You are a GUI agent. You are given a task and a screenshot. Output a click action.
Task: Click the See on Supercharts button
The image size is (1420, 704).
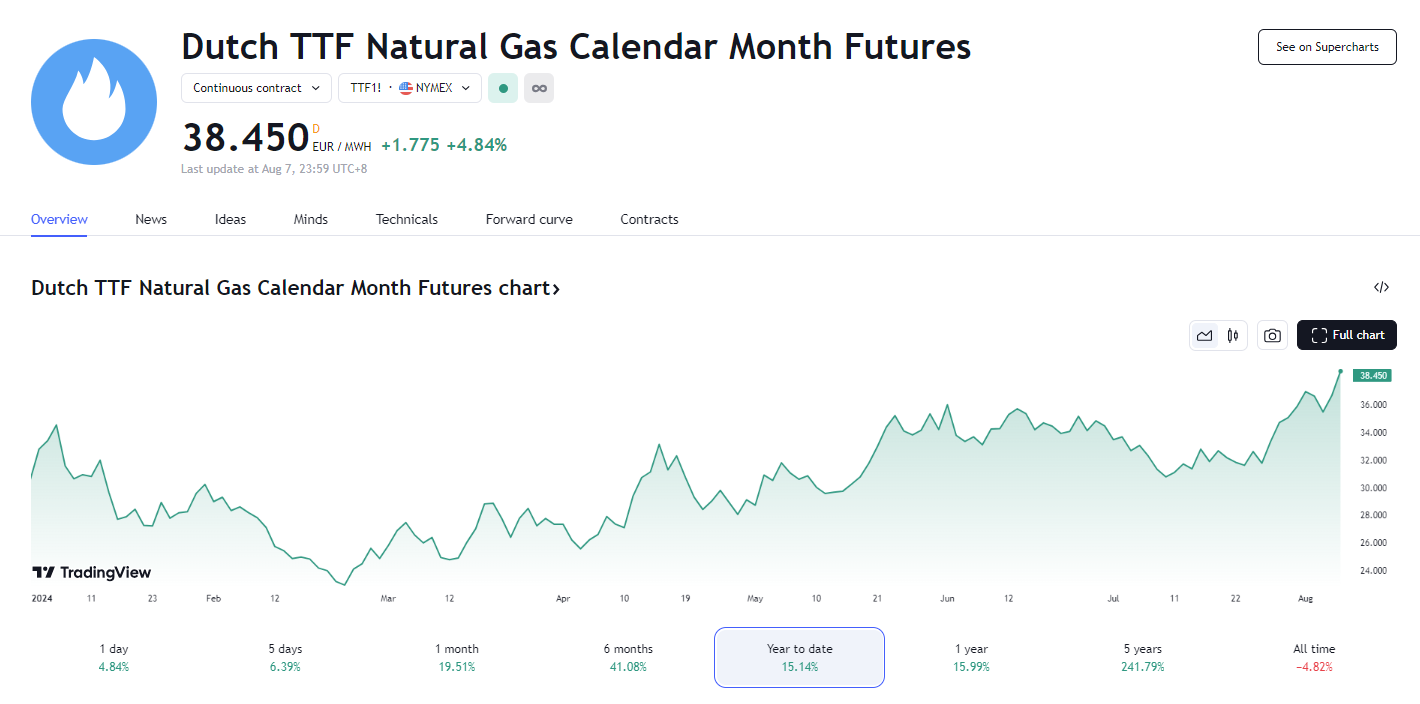[x=1326, y=47]
